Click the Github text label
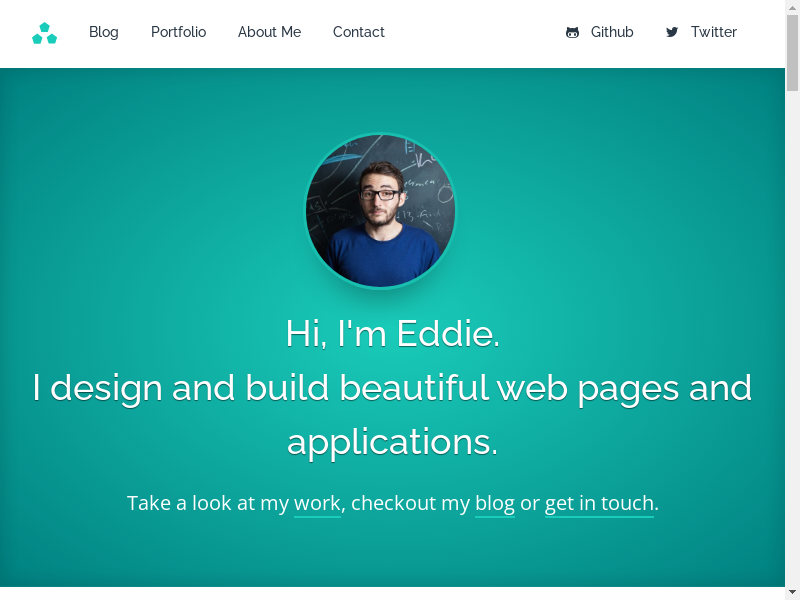800x600 pixels. tap(612, 32)
